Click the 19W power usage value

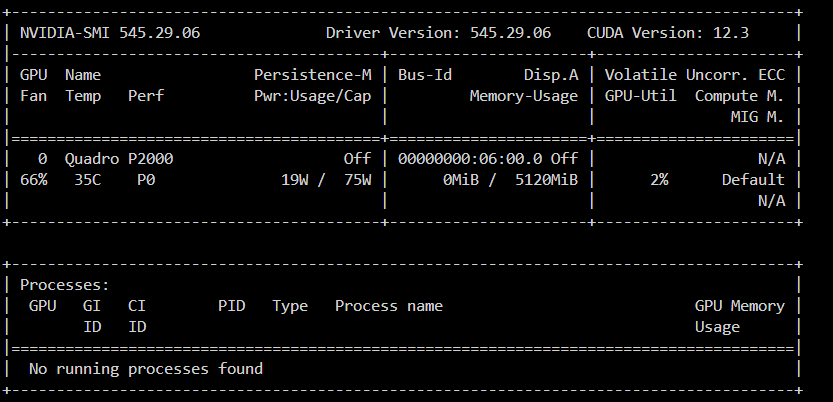tap(294, 180)
